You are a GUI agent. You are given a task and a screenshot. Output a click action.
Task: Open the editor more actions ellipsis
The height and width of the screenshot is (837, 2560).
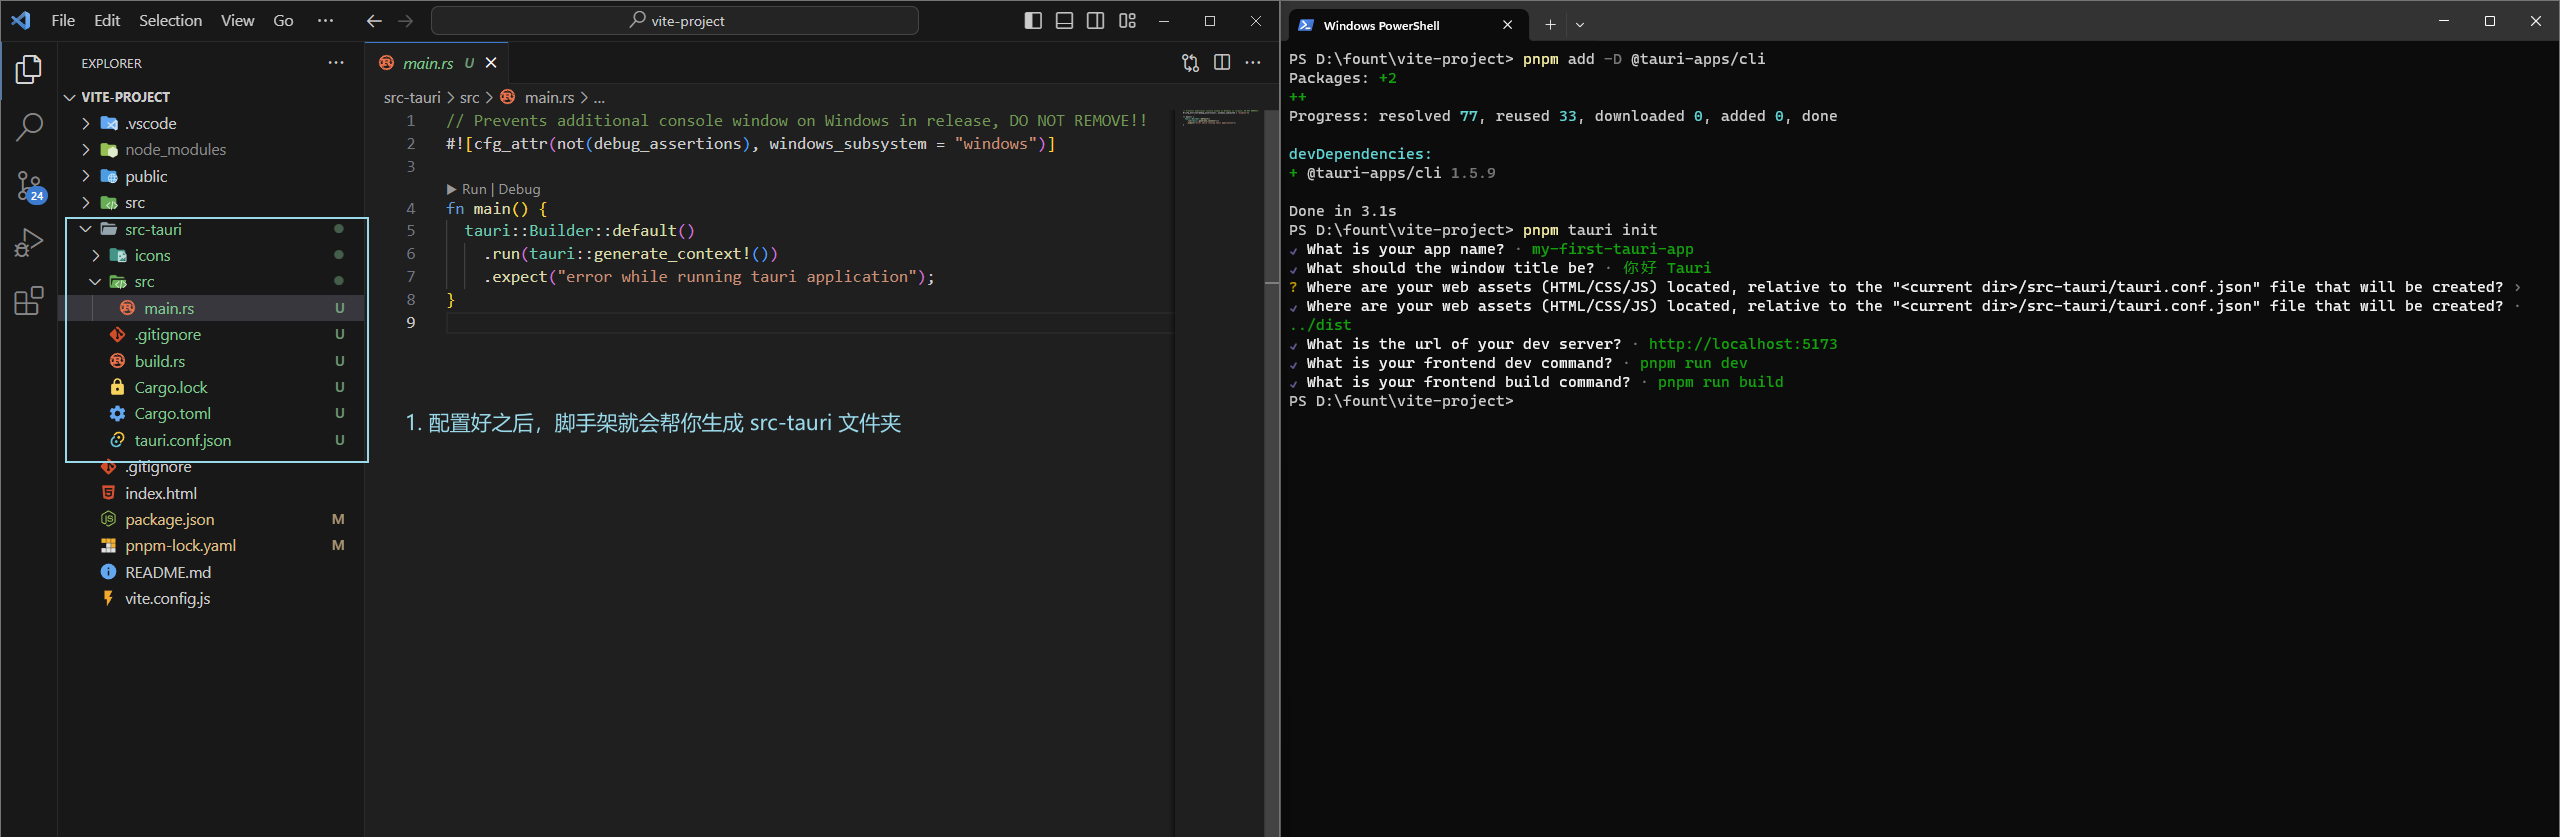[x=1253, y=63]
